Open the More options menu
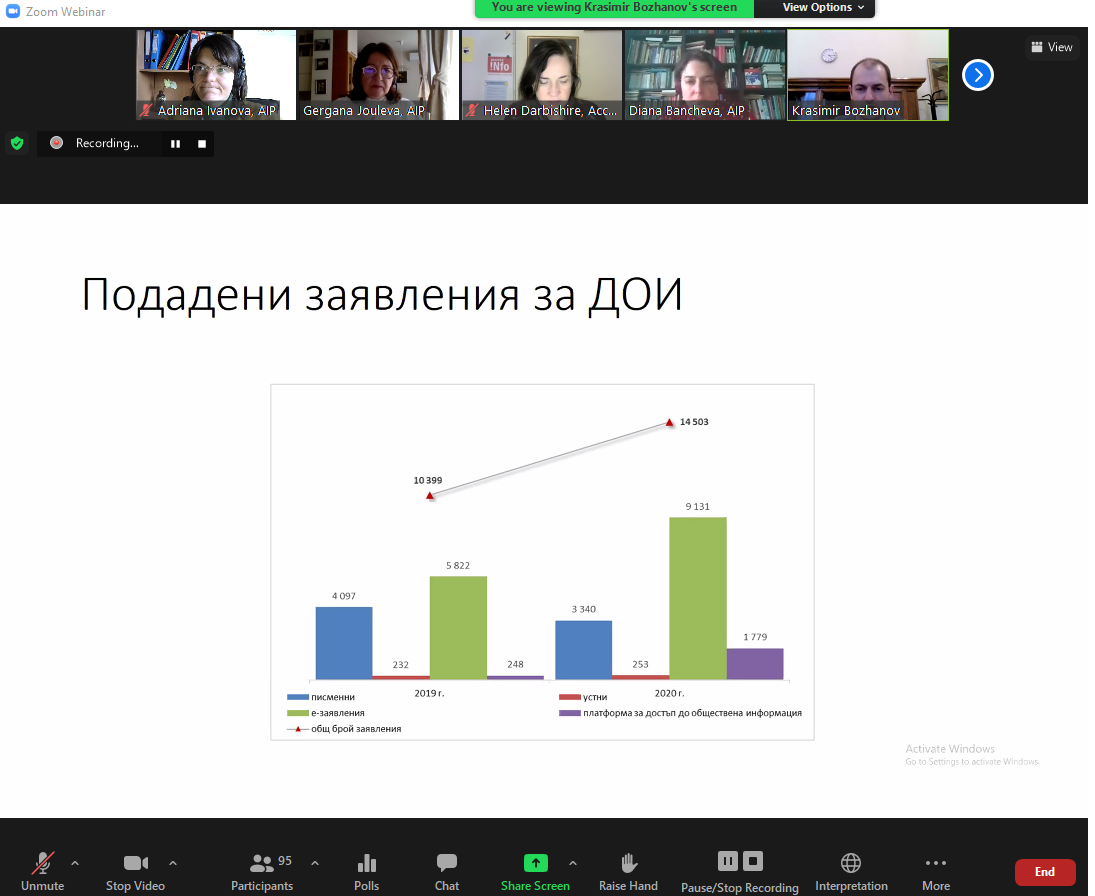 click(x=935, y=870)
